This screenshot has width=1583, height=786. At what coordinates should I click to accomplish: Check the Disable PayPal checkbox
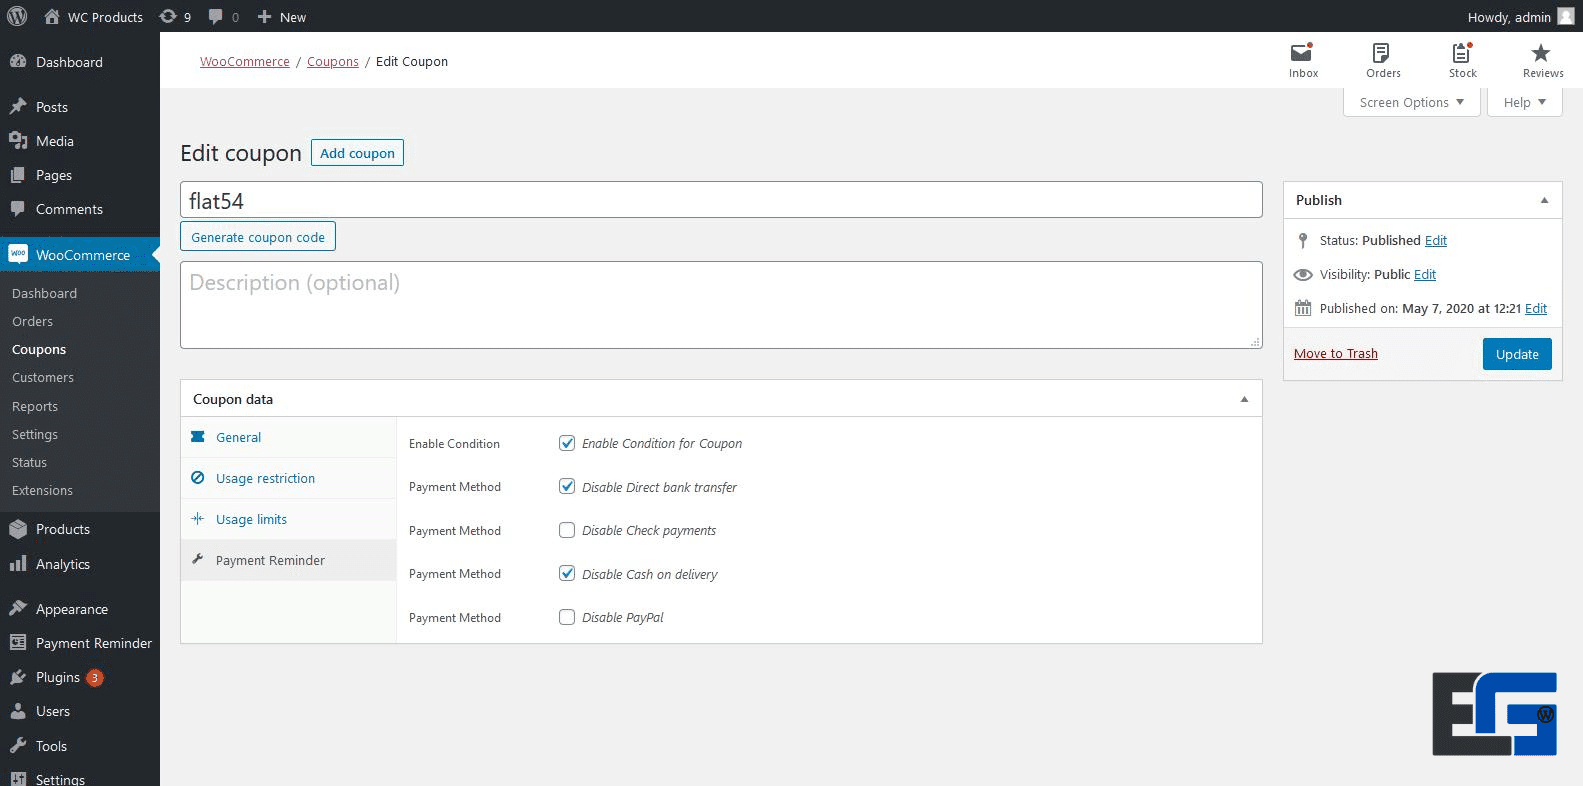click(x=567, y=617)
